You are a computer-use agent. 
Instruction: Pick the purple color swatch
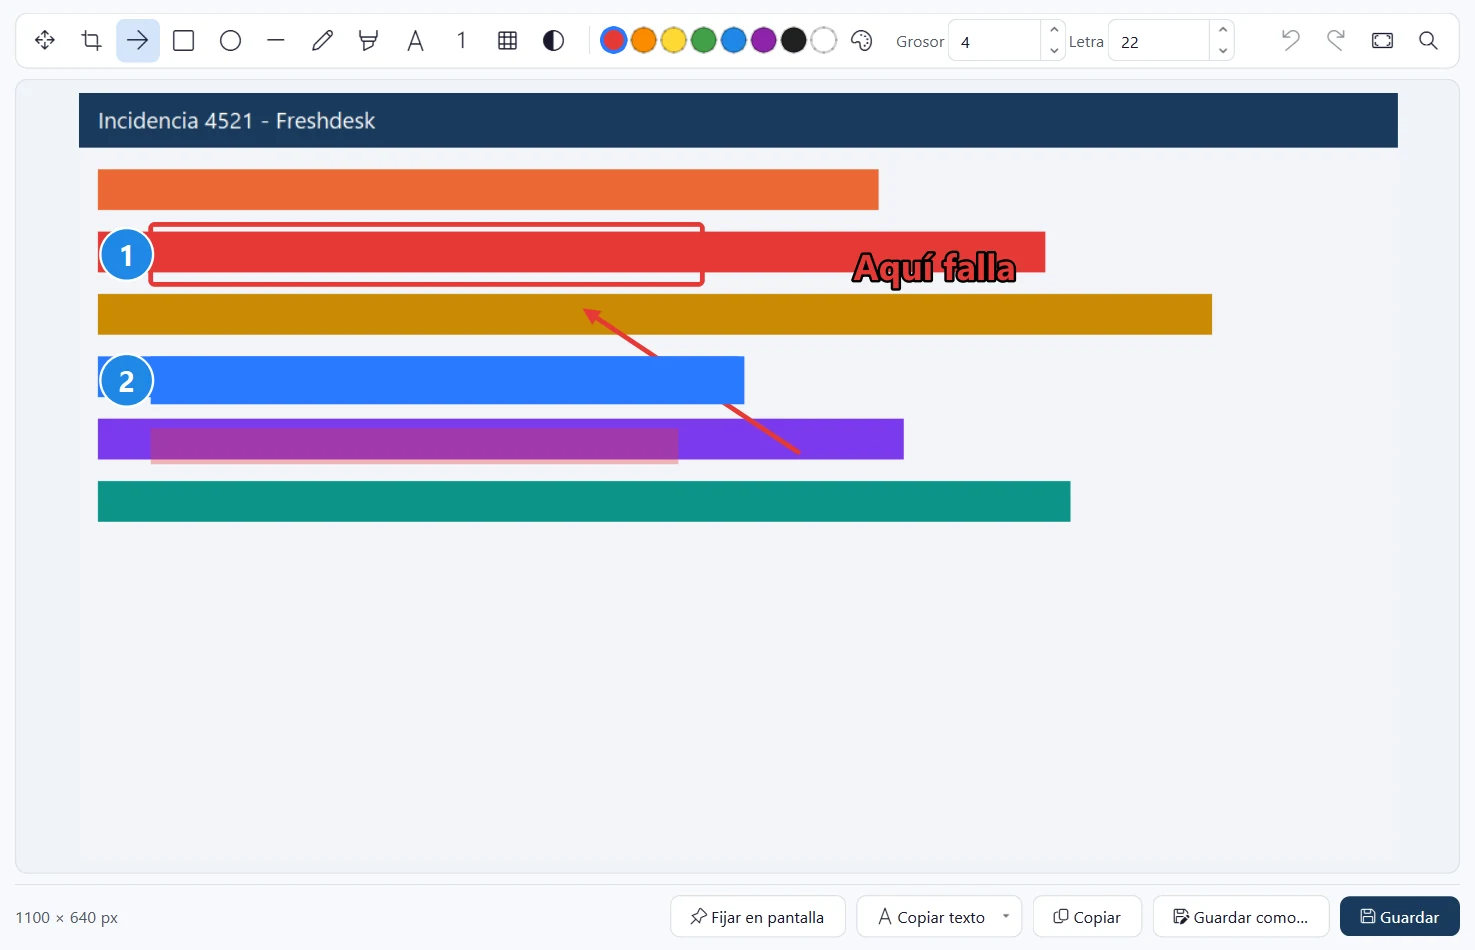764,41
